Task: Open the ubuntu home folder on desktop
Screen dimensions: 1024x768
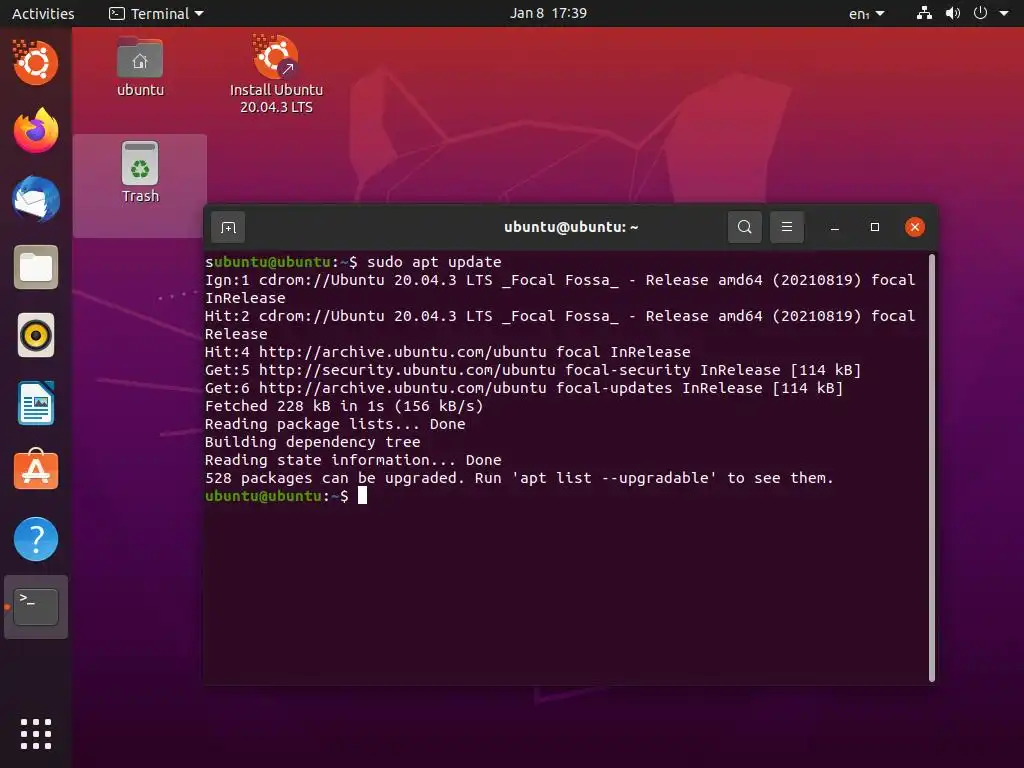Action: coord(140,67)
